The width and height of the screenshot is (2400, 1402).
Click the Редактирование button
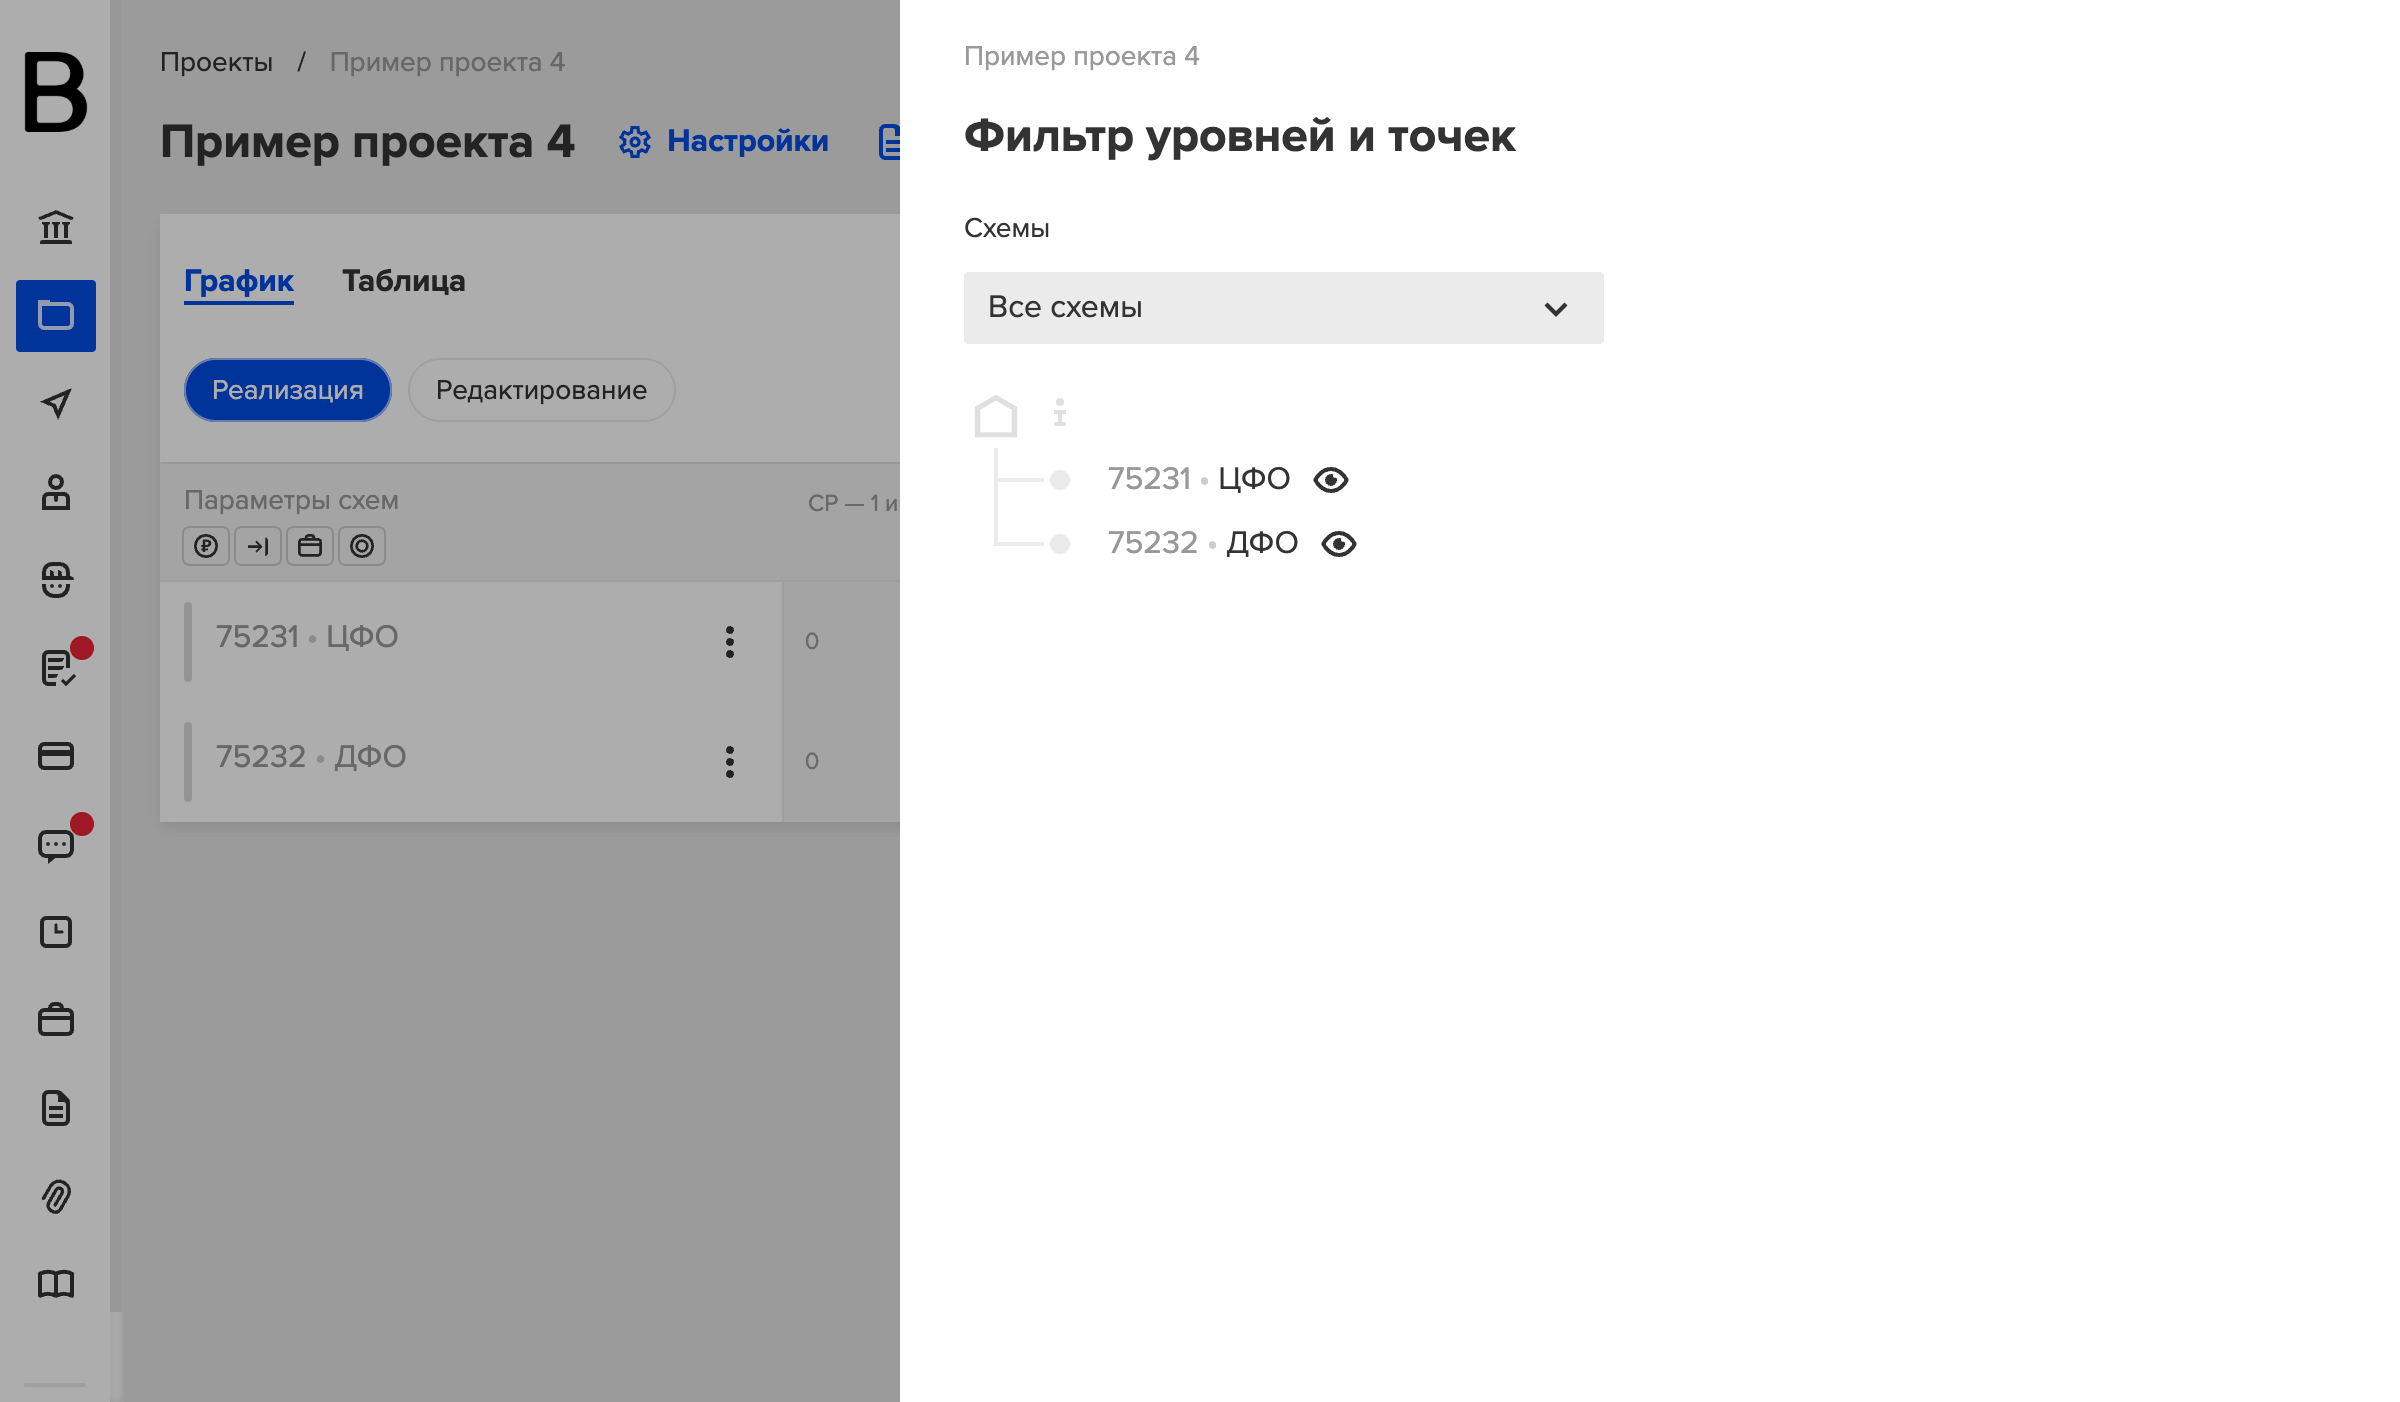point(542,390)
